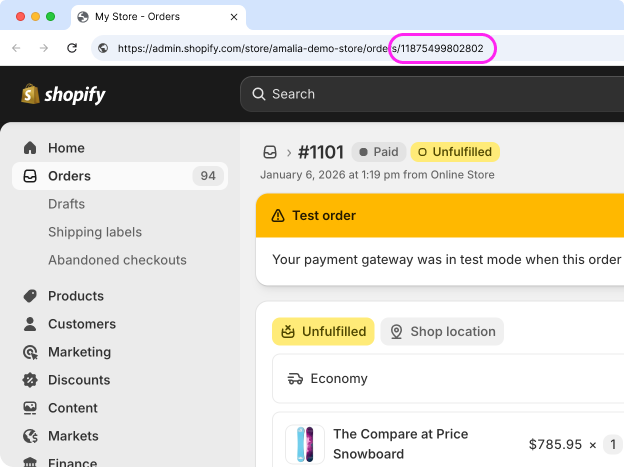Click the magnifier search icon

(259, 94)
